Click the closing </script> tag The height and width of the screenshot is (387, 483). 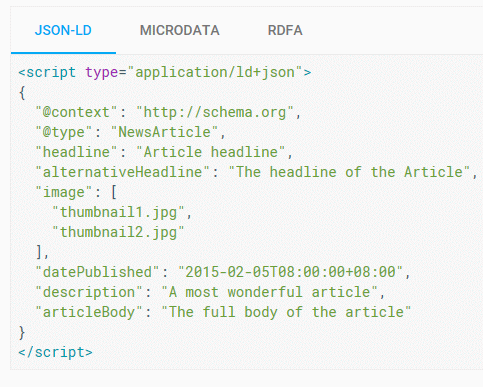tap(55, 352)
